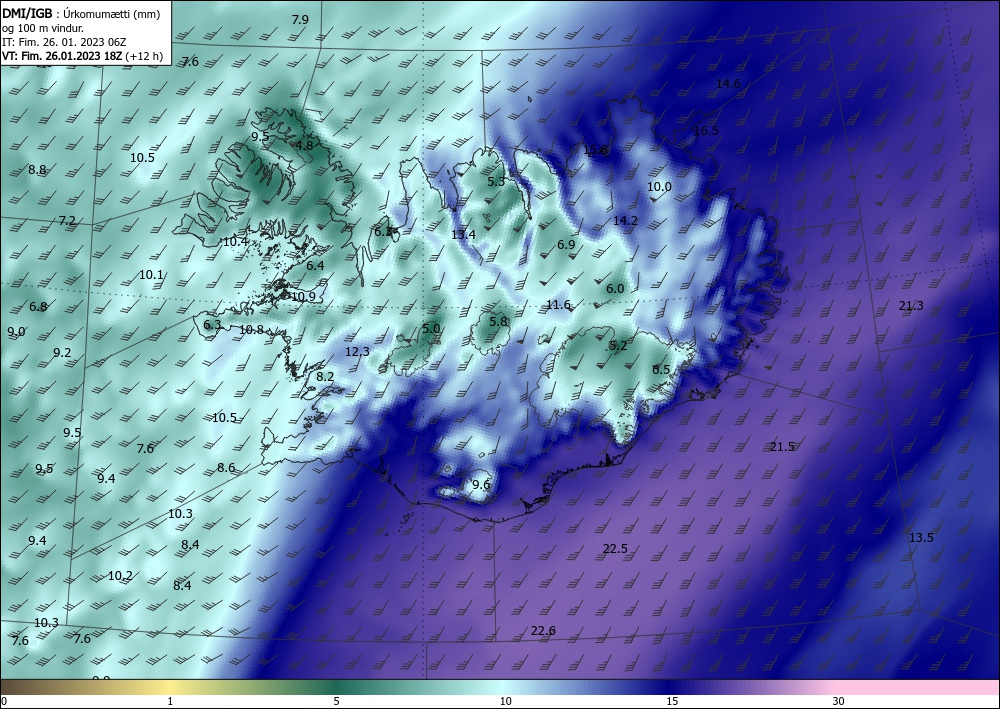Click the 10.2 map value
This screenshot has width=1000, height=709.
tap(120, 576)
